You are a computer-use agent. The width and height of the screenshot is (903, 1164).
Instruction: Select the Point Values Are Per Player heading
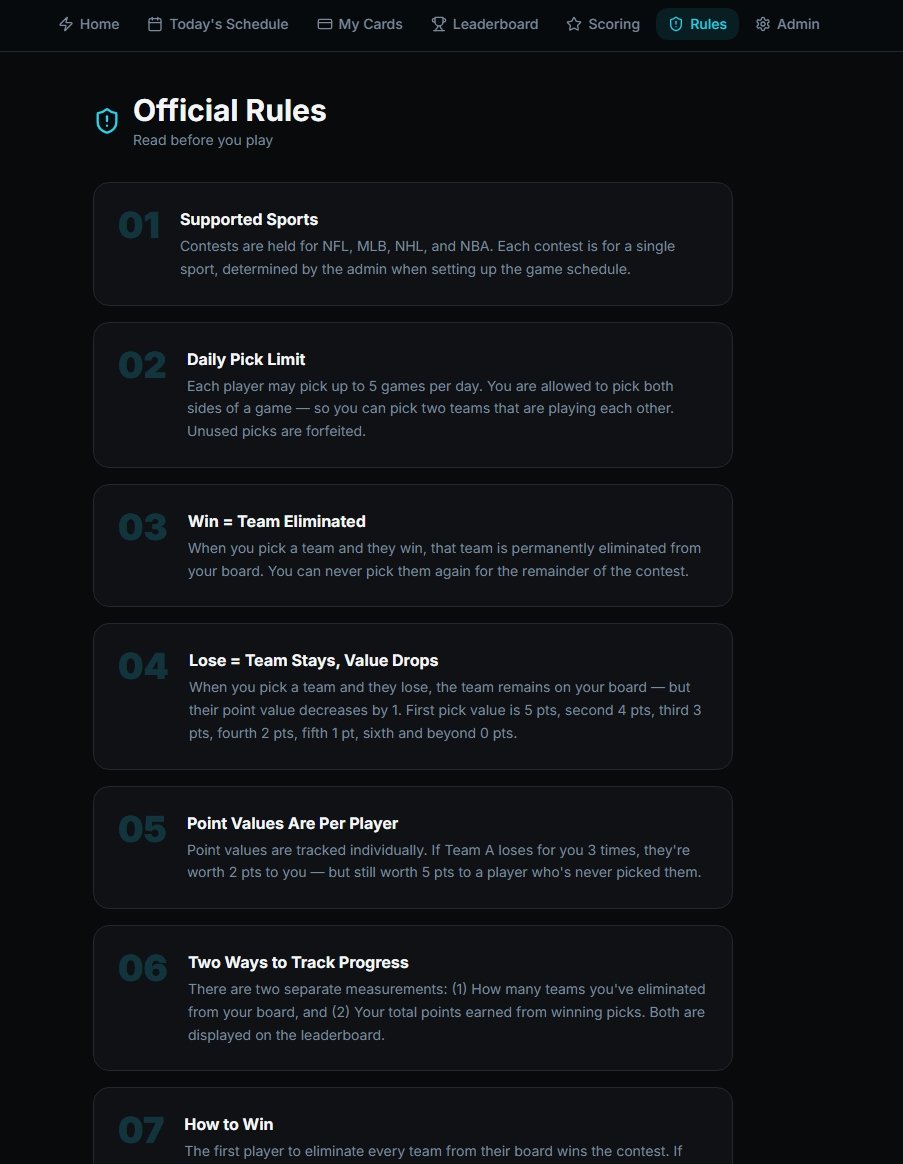(292, 823)
